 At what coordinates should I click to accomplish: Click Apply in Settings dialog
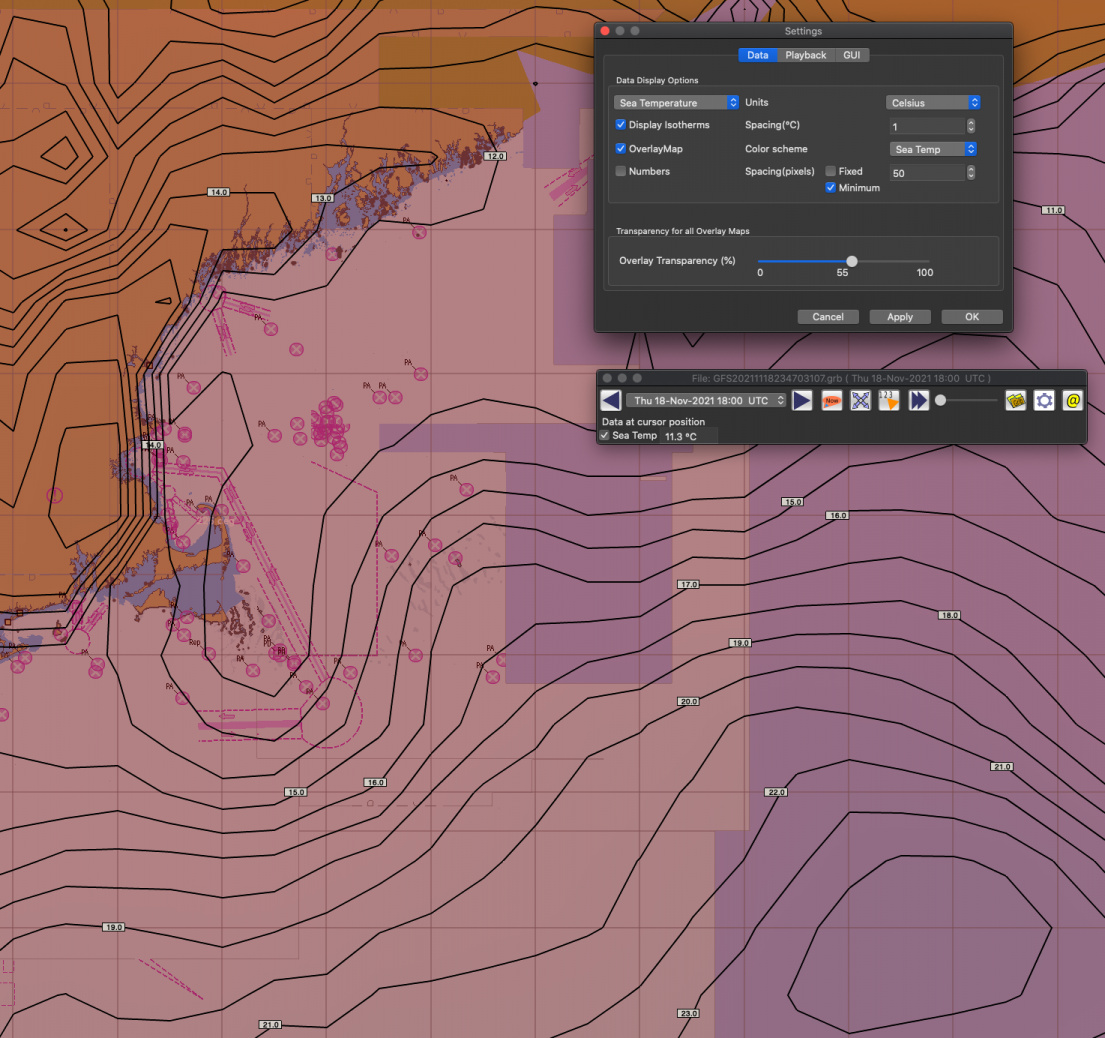pyautogui.click(x=900, y=317)
